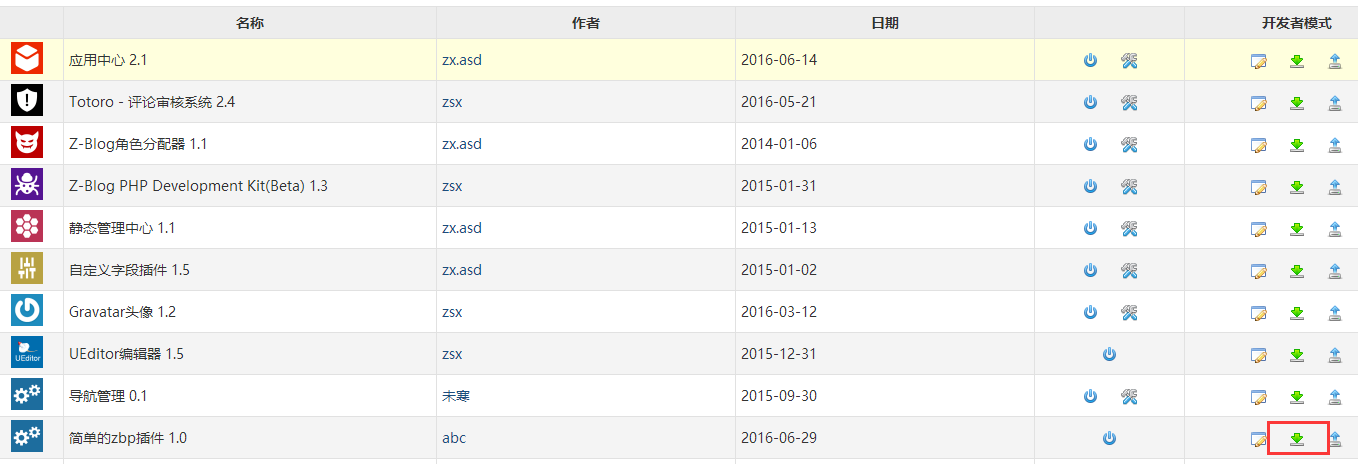
Task: Click the Z-Blog角色分配器 red devil logo
Action: [27, 144]
